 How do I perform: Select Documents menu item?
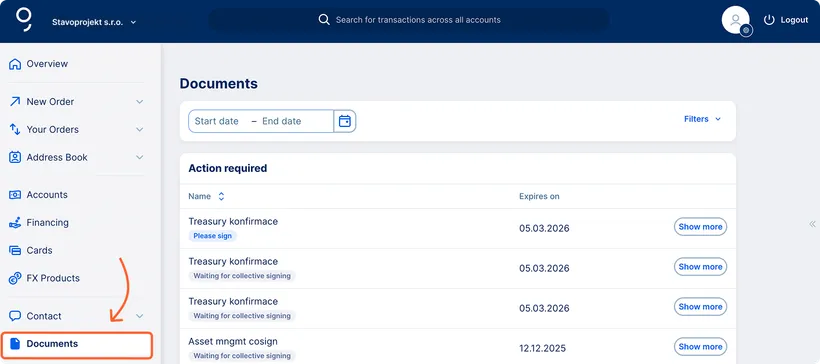[77, 345]
